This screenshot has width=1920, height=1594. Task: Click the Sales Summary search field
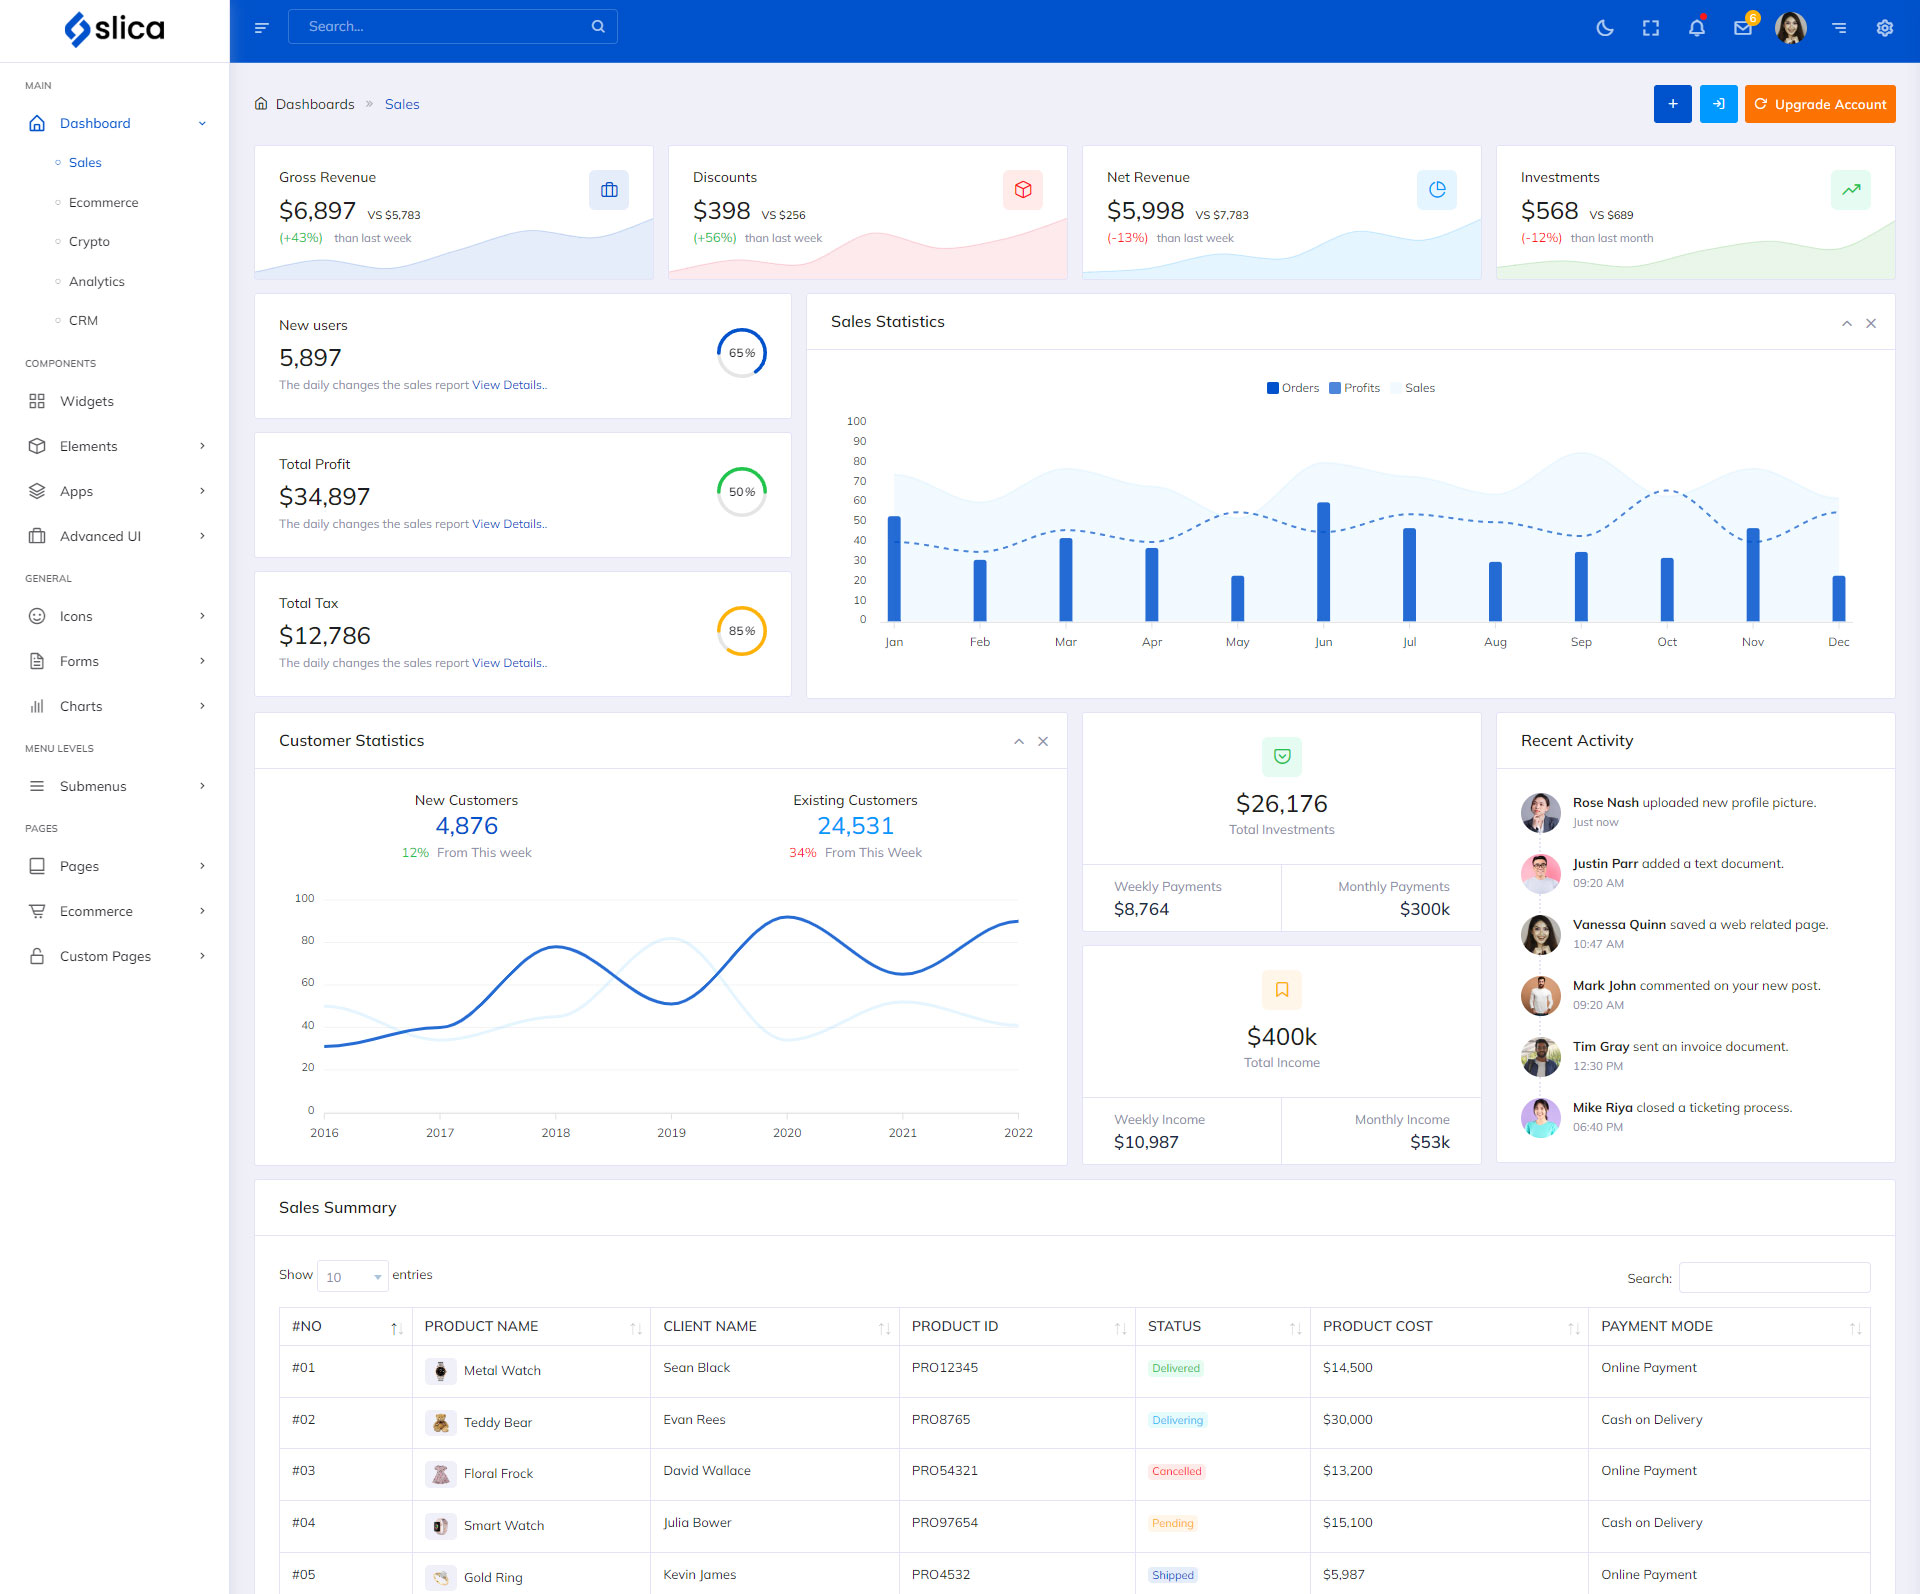[x=1774, y=1278]
